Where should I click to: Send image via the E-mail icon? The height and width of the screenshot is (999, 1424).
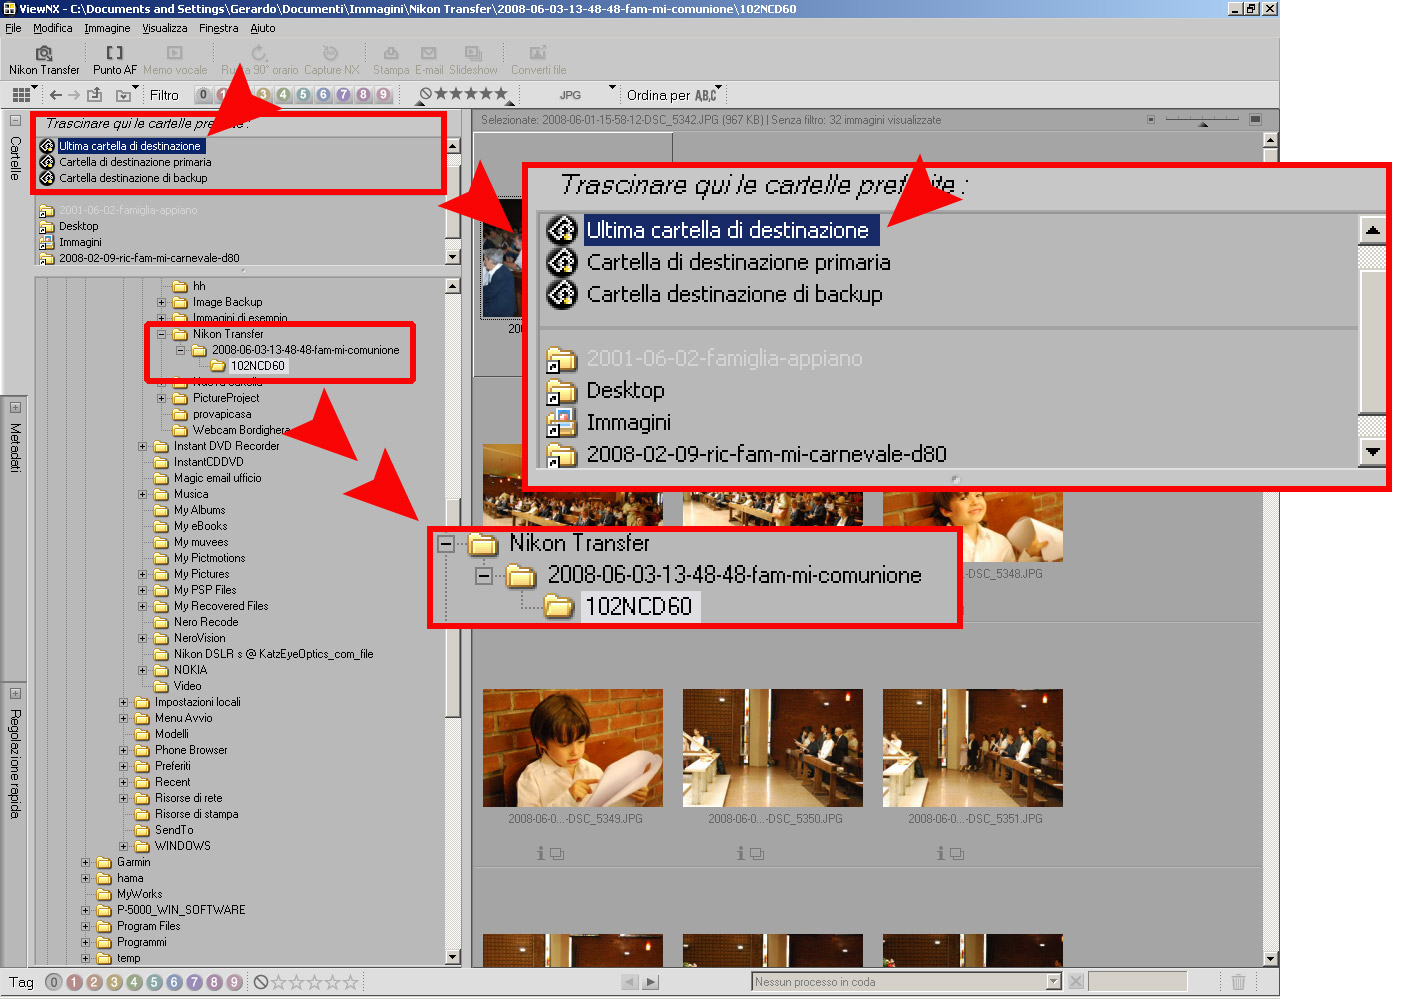429,61
